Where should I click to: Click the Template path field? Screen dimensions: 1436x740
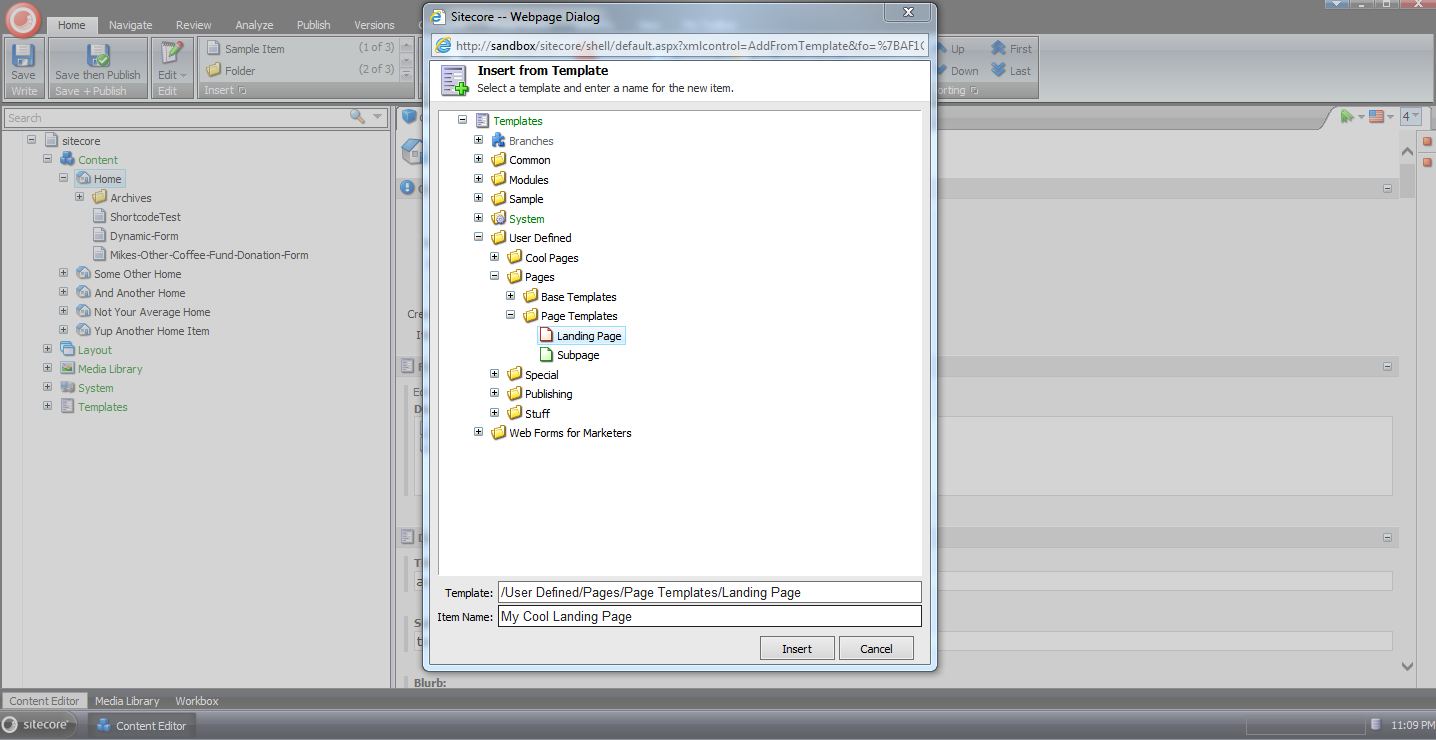pos(709,592)
